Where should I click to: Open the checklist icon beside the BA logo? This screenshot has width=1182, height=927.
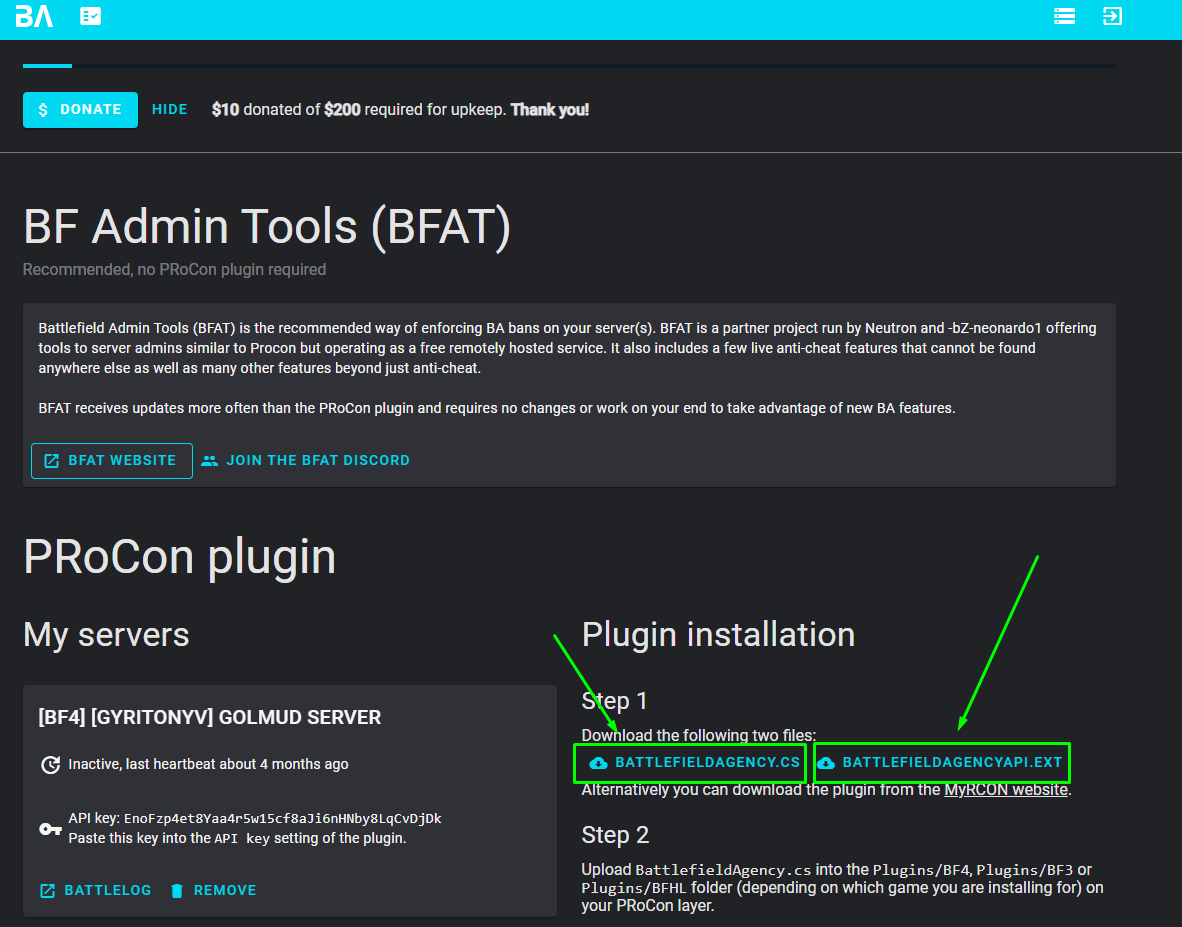coord(91,17)
